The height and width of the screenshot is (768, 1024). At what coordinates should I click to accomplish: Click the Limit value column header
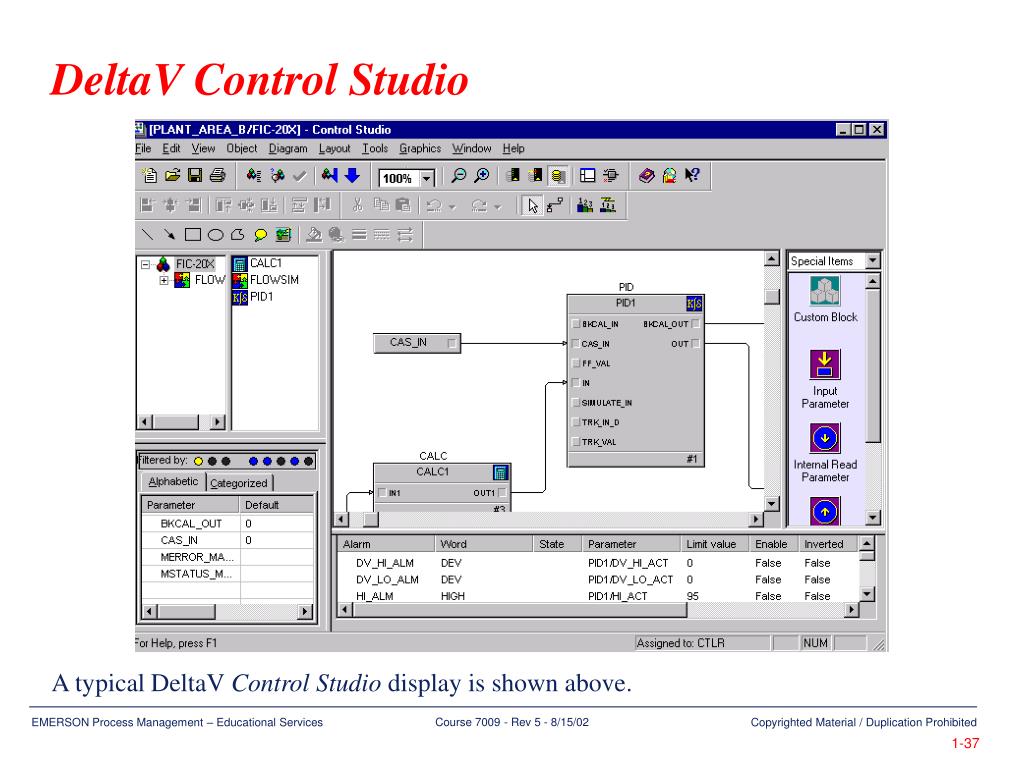click(x=714, y=544)
